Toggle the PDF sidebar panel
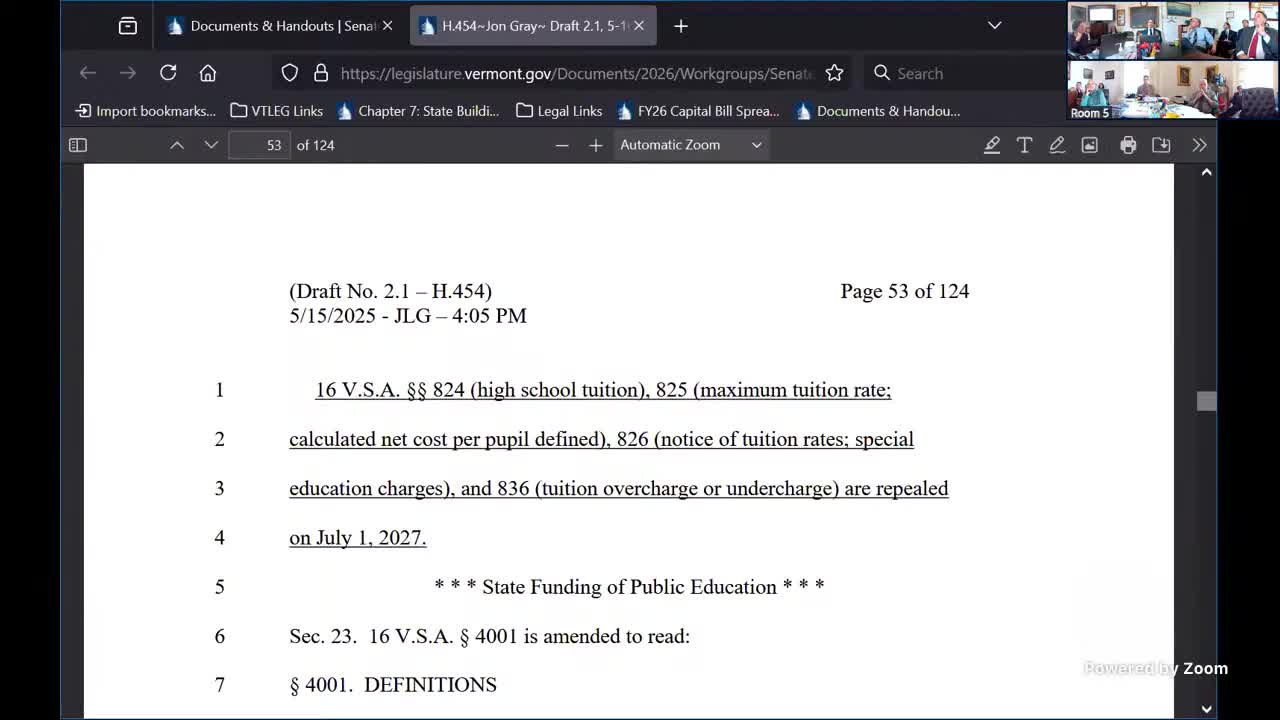 [x=77, y=145]
